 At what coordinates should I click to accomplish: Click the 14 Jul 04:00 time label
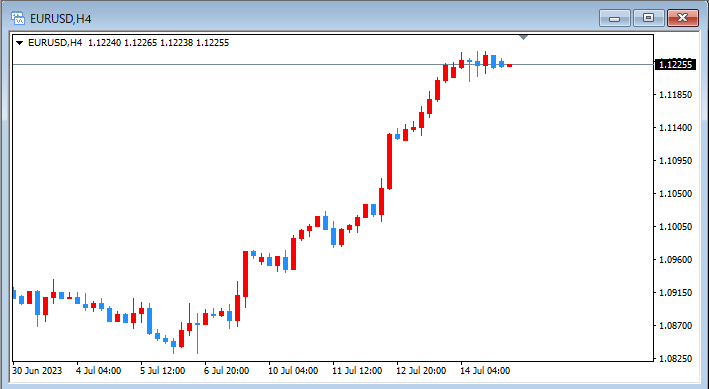click(x=486, y=371)
